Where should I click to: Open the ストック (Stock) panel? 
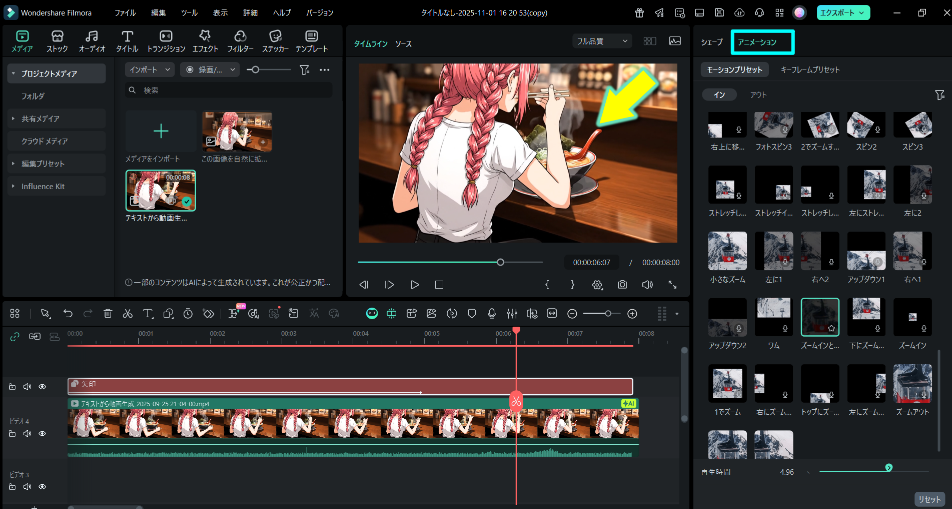[57, 41]
